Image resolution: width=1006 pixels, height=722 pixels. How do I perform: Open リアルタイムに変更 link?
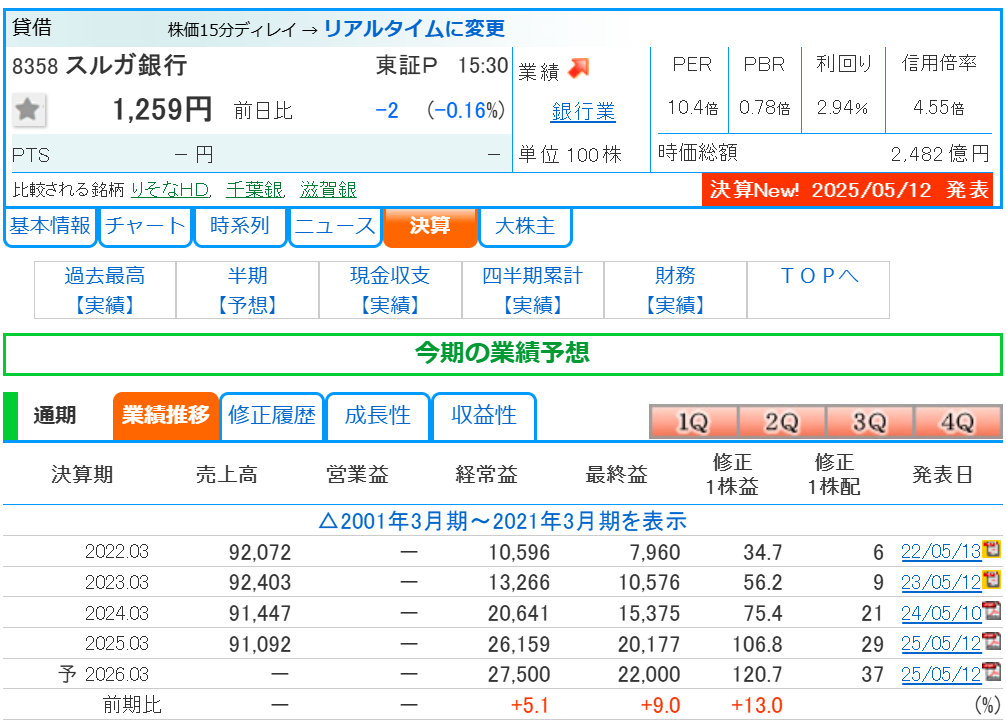(414, 28)
